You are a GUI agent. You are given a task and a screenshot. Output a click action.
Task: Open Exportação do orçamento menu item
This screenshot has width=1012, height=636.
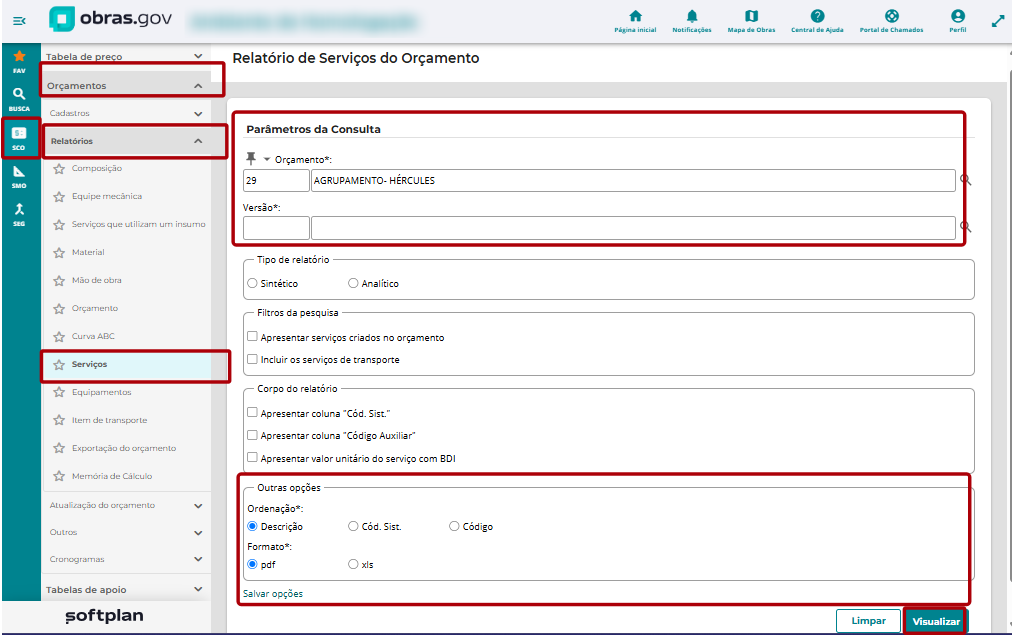coord(124,448)
